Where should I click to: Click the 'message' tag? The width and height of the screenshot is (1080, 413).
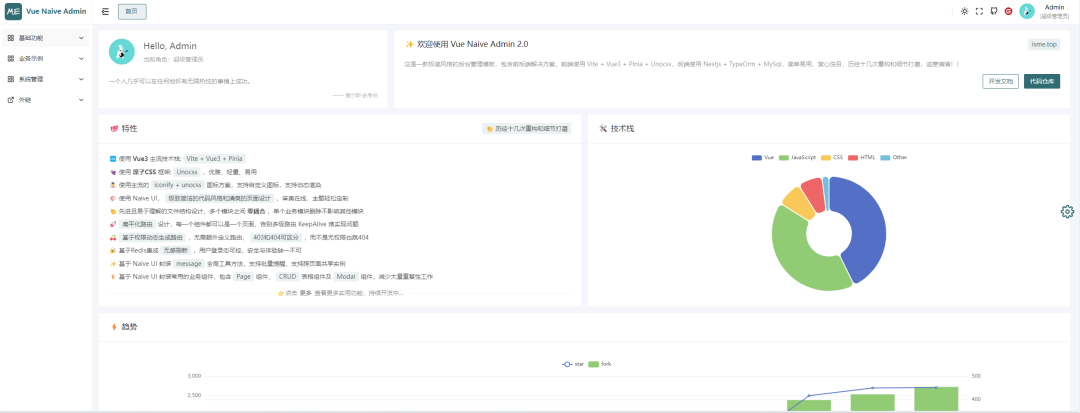tap(189, 264)
